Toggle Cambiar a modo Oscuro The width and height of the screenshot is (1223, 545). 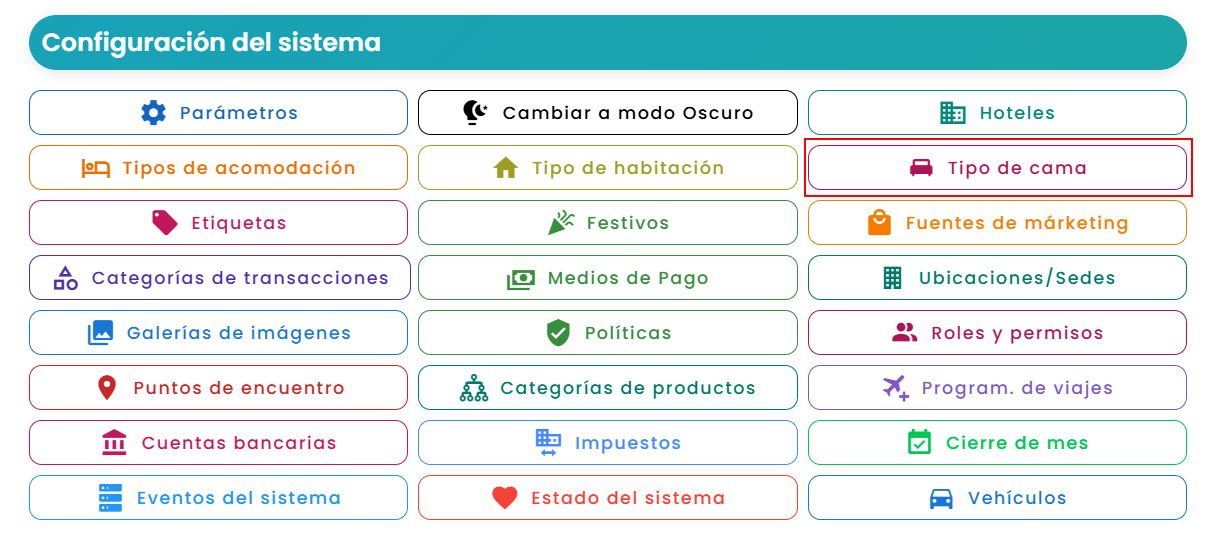tap(608, 112)
